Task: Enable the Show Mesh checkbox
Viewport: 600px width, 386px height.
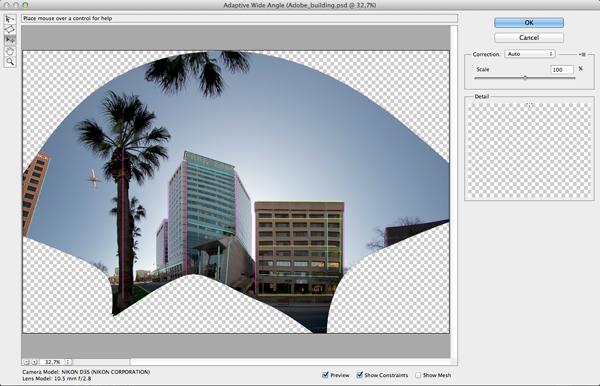Action: [418, 375]
